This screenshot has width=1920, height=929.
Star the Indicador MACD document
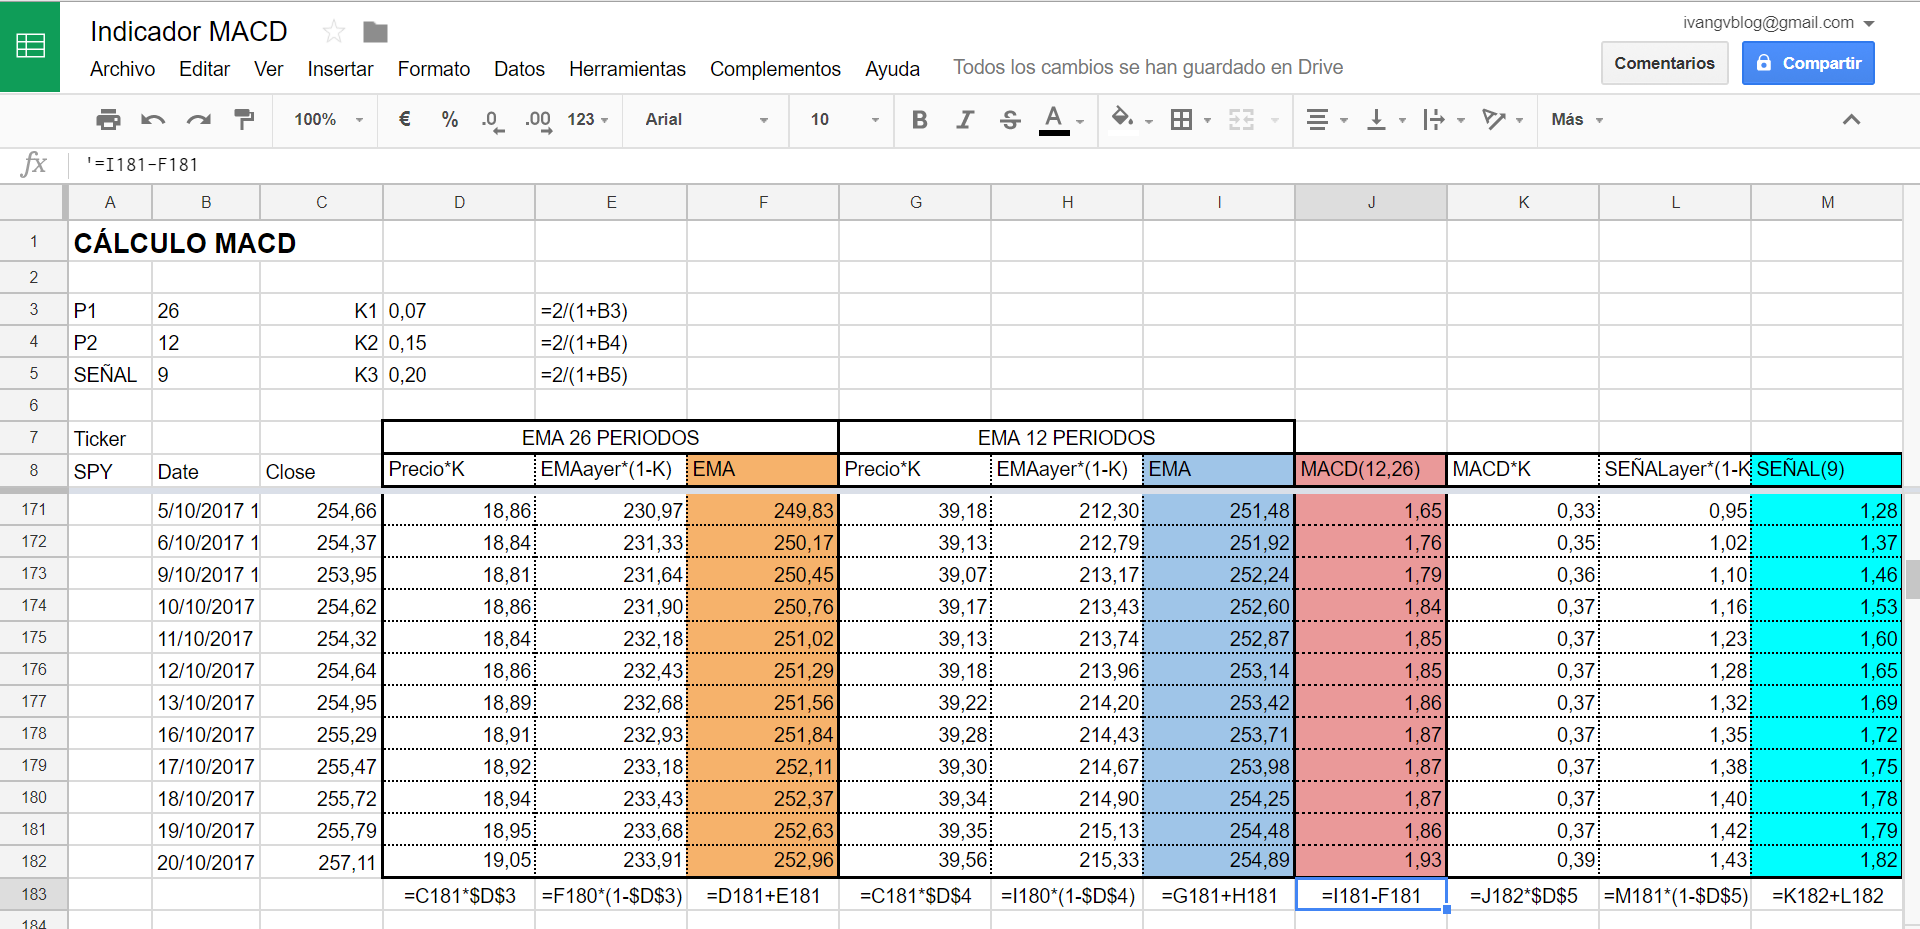(x=334, y=32)
